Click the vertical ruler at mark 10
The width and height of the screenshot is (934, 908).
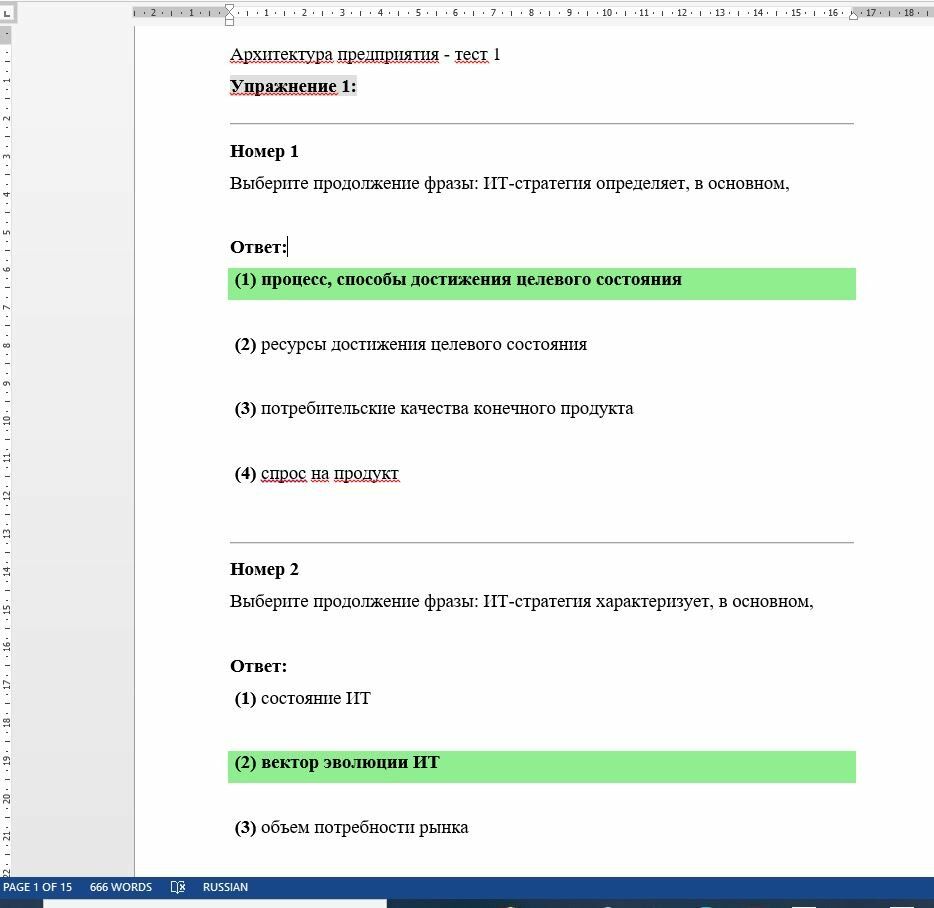tap(7, 420)
